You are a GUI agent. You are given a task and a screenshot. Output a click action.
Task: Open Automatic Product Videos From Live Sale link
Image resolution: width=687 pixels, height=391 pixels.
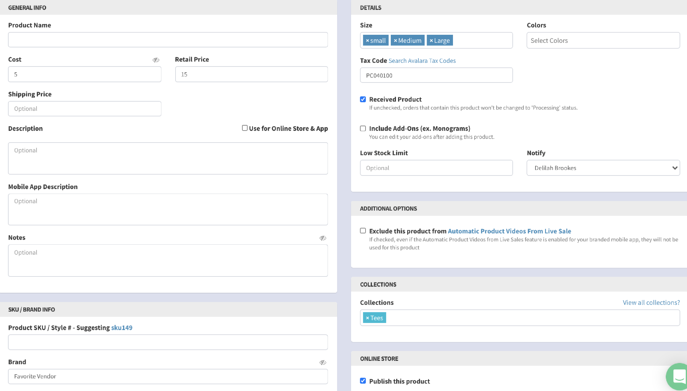[509, 231]
